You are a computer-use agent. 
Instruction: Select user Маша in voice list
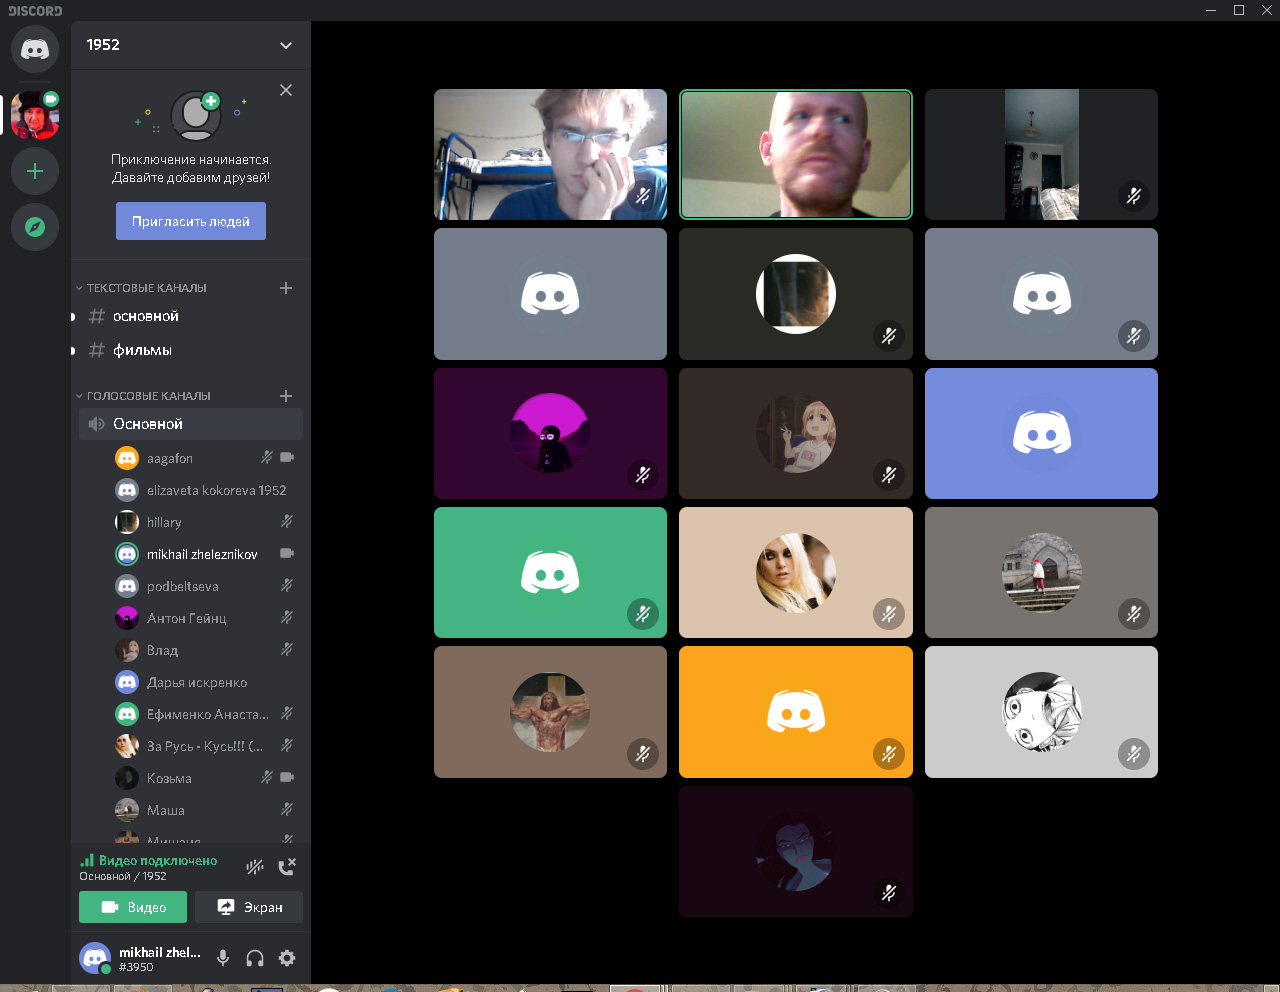coord(205,810)
